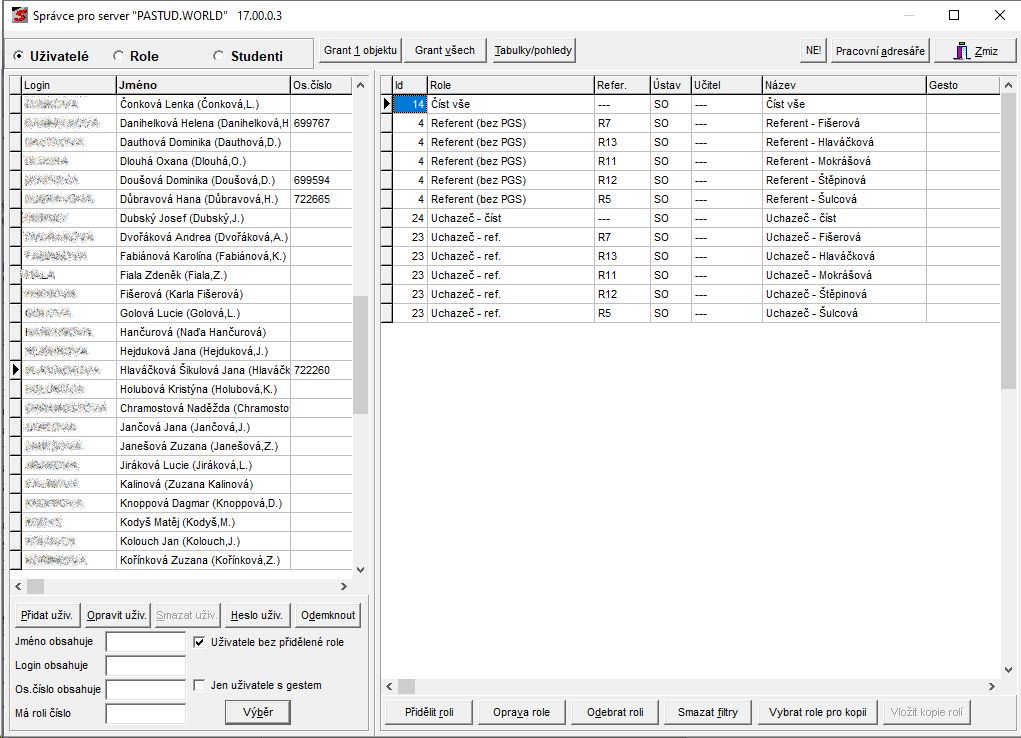Open Tabulky/pohledy from toolbar
This screenshot has height=738, width=1021.
[x=534, y=50]
